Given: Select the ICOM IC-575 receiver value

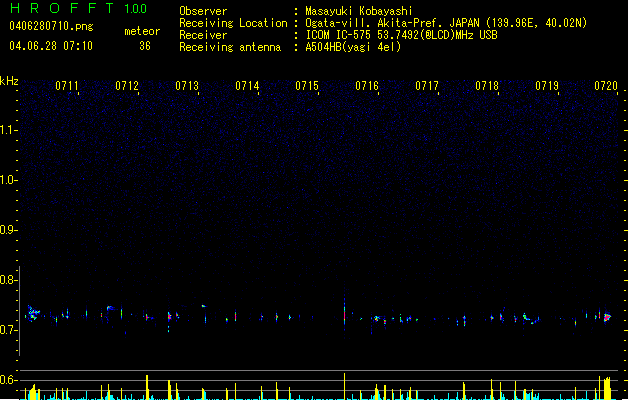Looking at the screenshot, I should [x=401, y=35].
